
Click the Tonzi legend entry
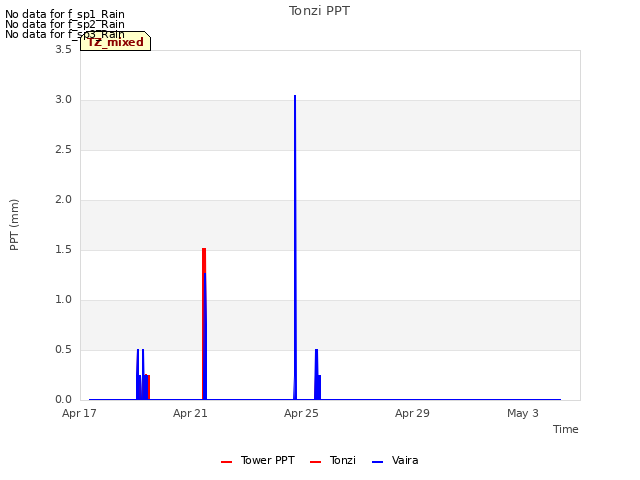pos(333,460)
